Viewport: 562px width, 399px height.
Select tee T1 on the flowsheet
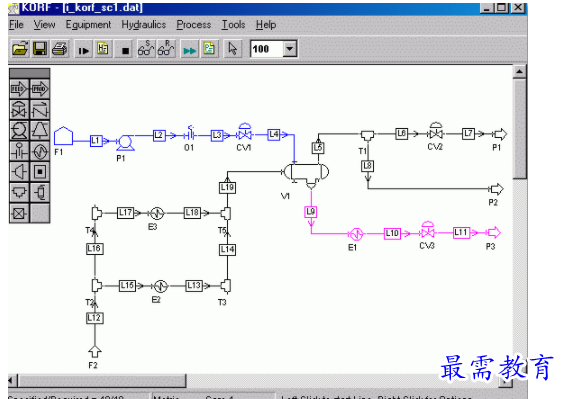click(x=367, y=135)
